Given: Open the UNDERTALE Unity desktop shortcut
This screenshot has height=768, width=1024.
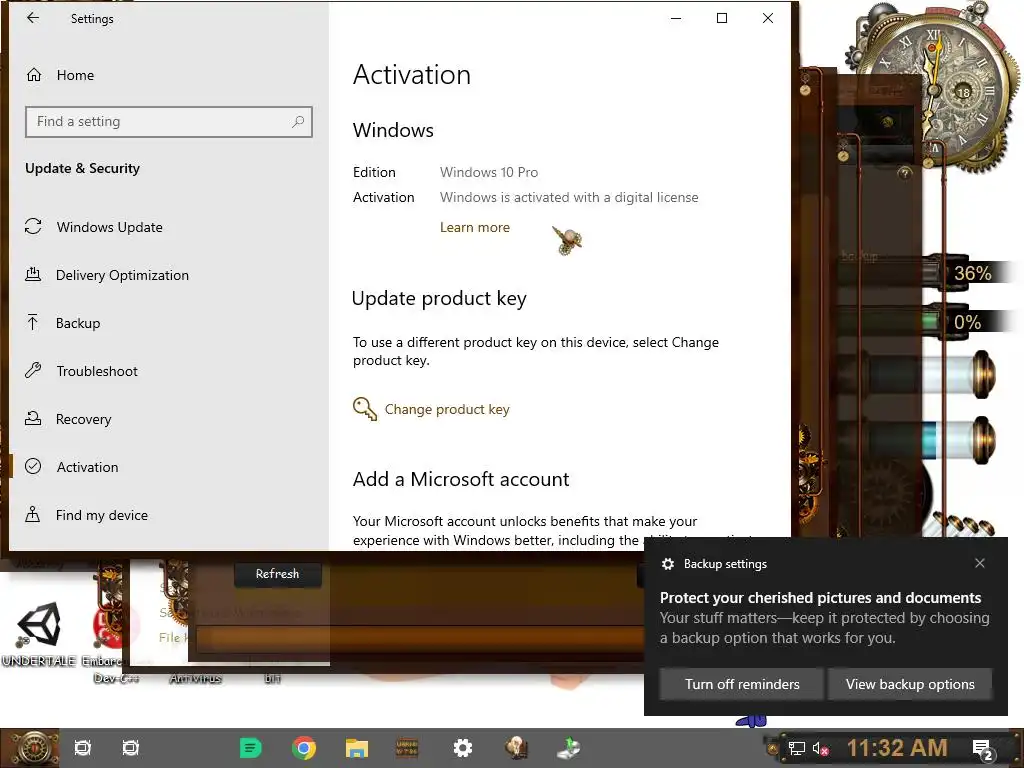Looking at the screenshot, I should [39, 633].
